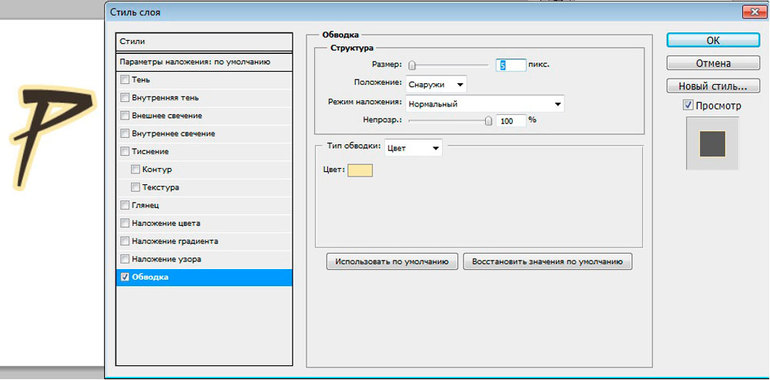Click Использовать по умолчанию button
770x380 pixels.
tap(392, 262)
